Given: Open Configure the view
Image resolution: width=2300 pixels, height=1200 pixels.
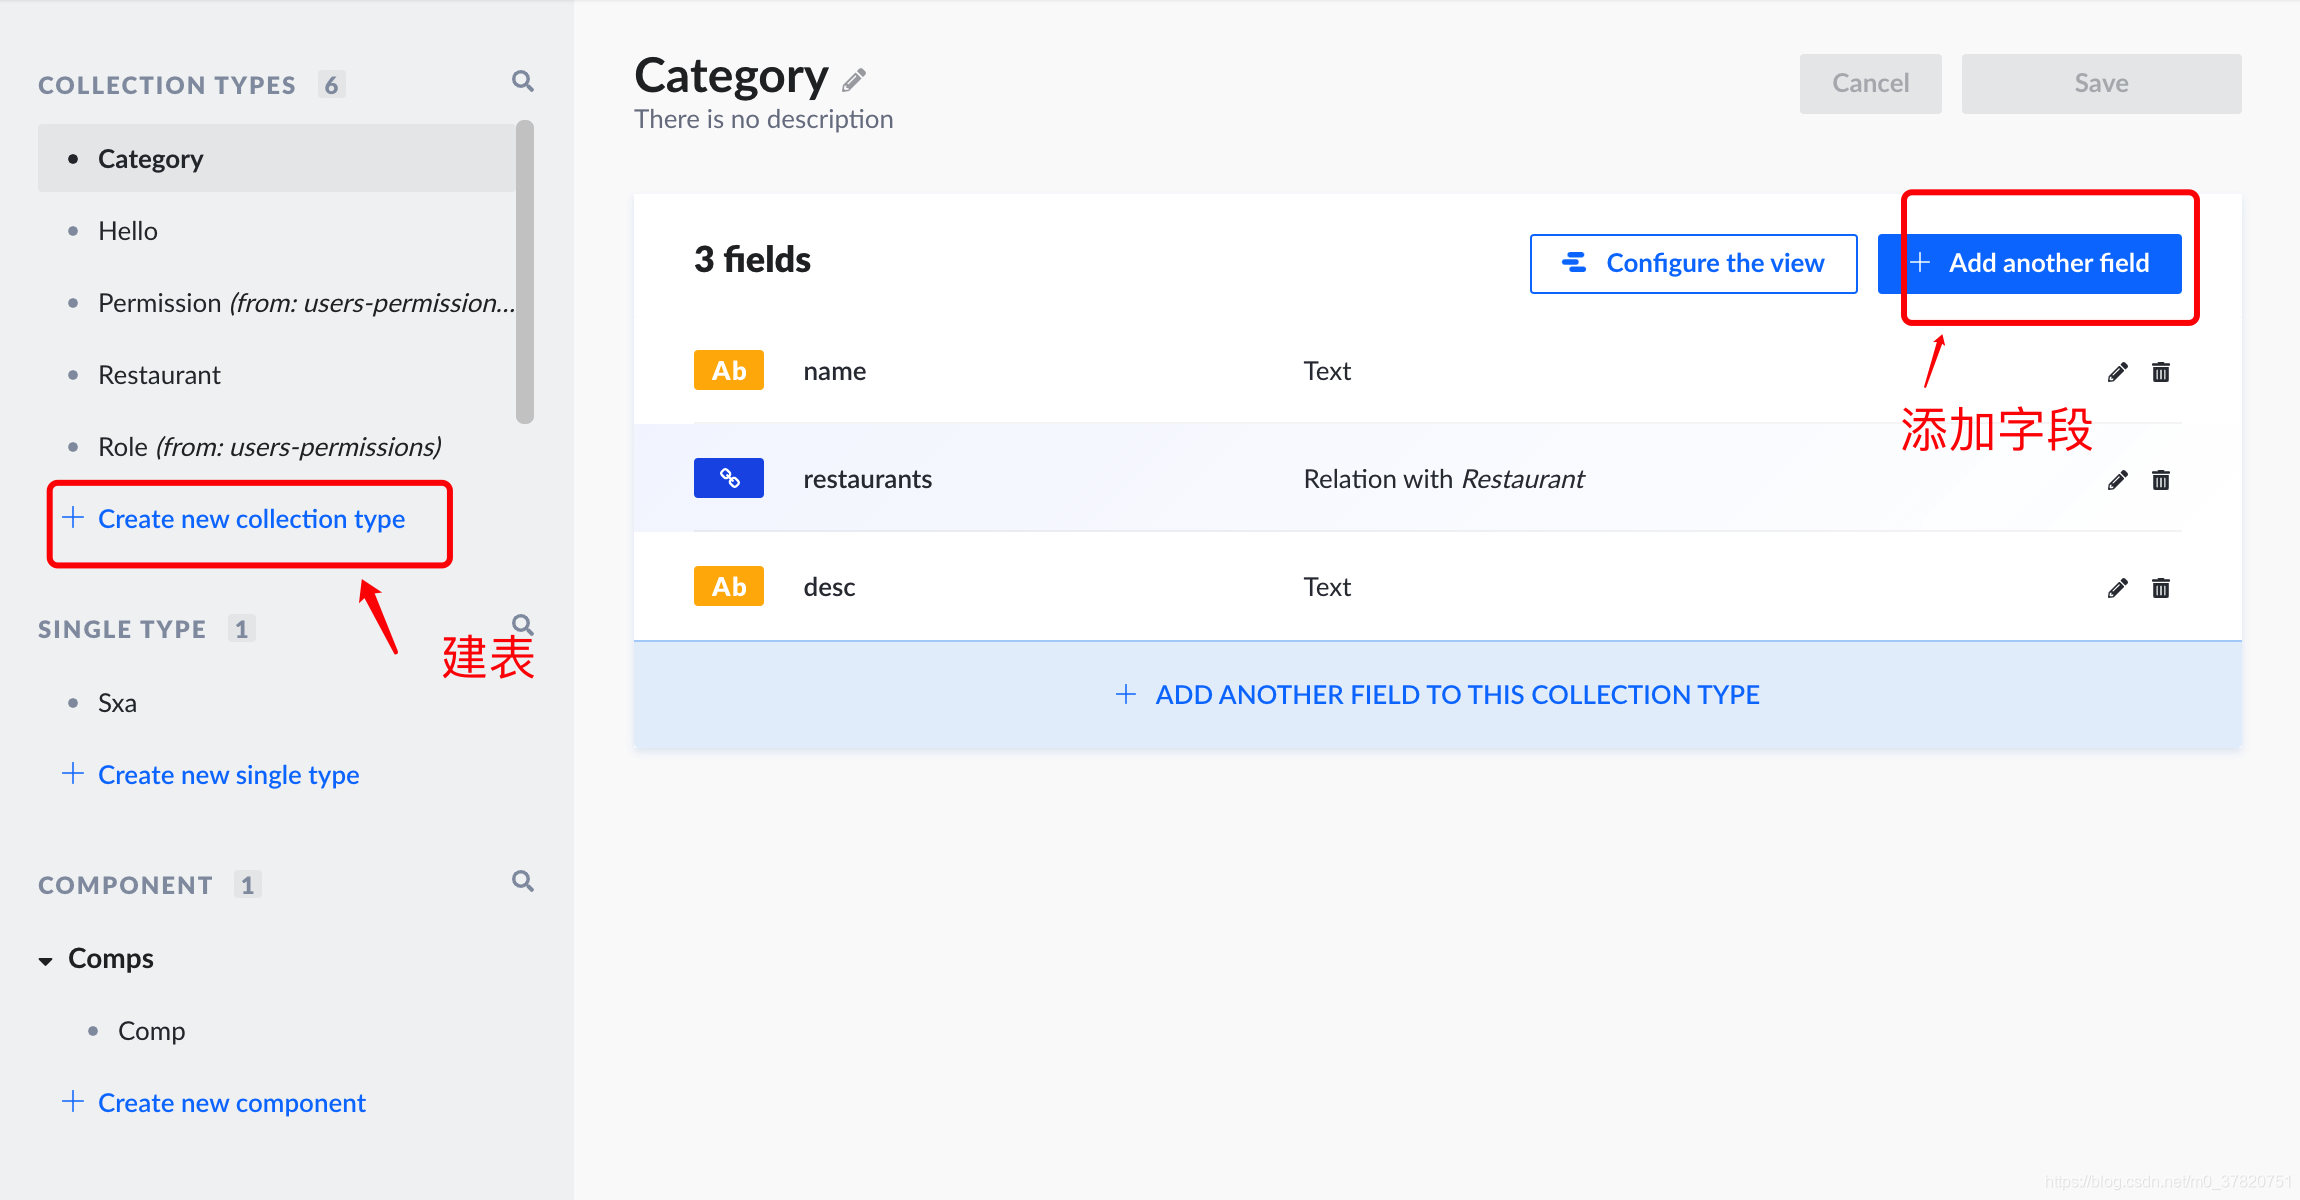Looking at the screenshot, I should click(x=1693, y=263).
